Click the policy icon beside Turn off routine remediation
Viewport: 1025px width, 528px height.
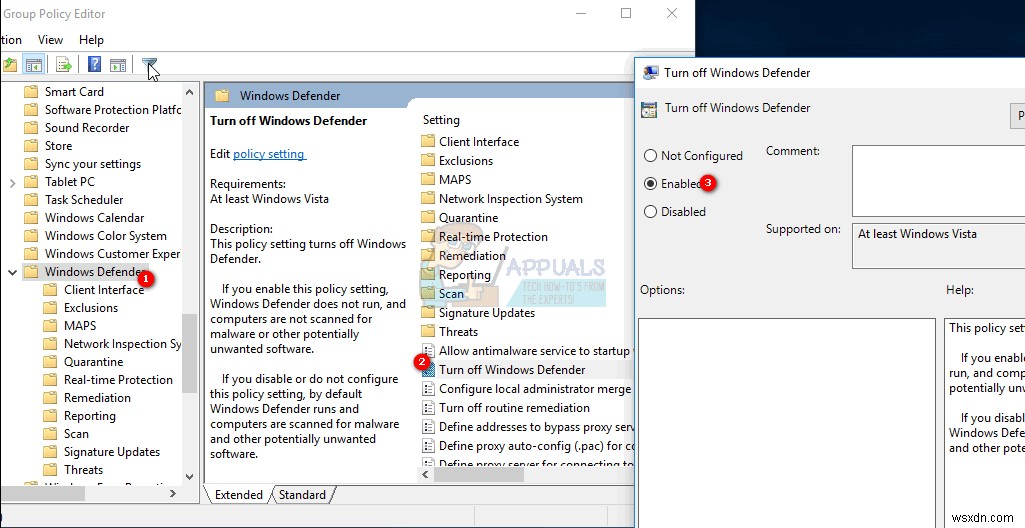click(428, 408)
